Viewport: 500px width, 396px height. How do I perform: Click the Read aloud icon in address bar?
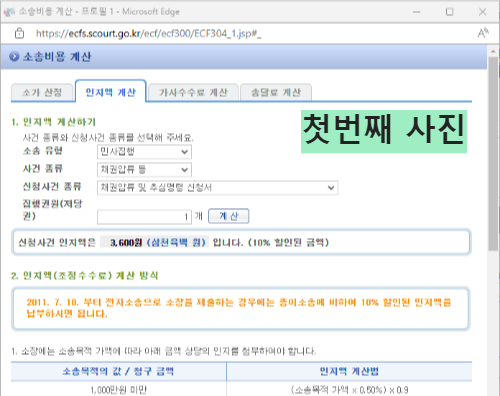click(483, 33)
